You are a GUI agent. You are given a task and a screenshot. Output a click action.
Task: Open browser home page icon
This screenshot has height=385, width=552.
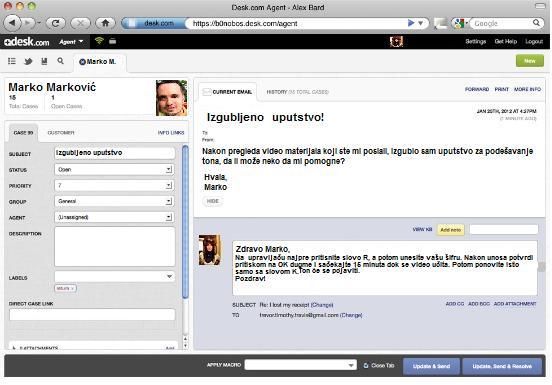point(105,23)
